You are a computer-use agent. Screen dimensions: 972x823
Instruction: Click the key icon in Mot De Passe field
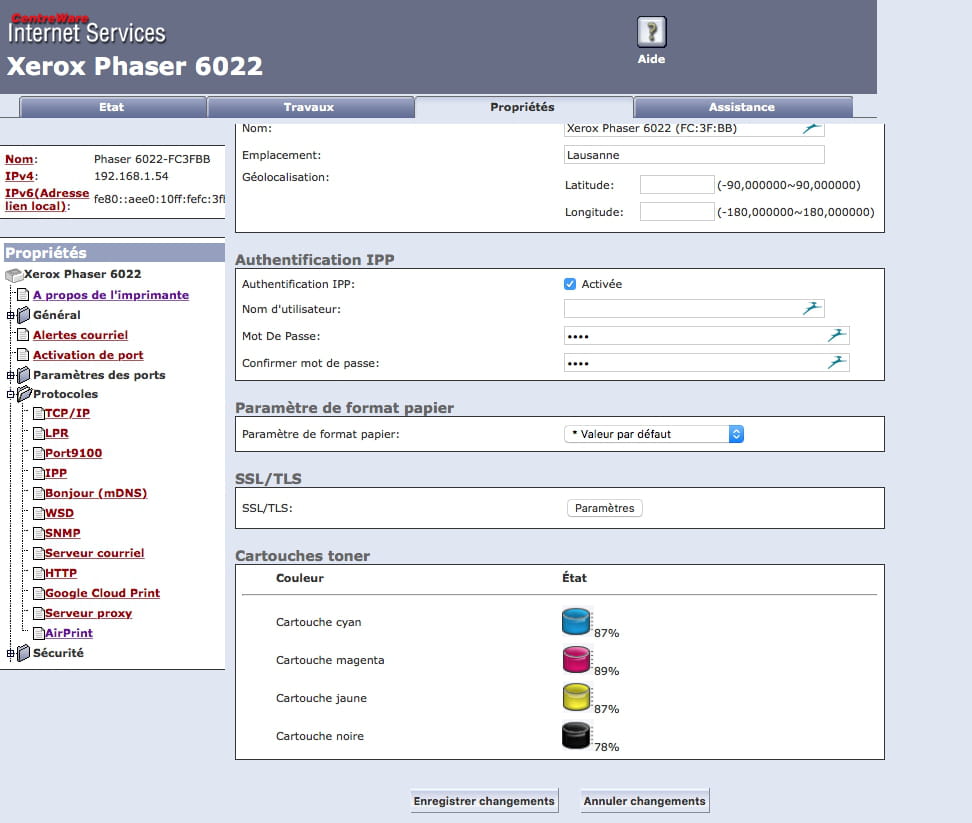(836, 335)
